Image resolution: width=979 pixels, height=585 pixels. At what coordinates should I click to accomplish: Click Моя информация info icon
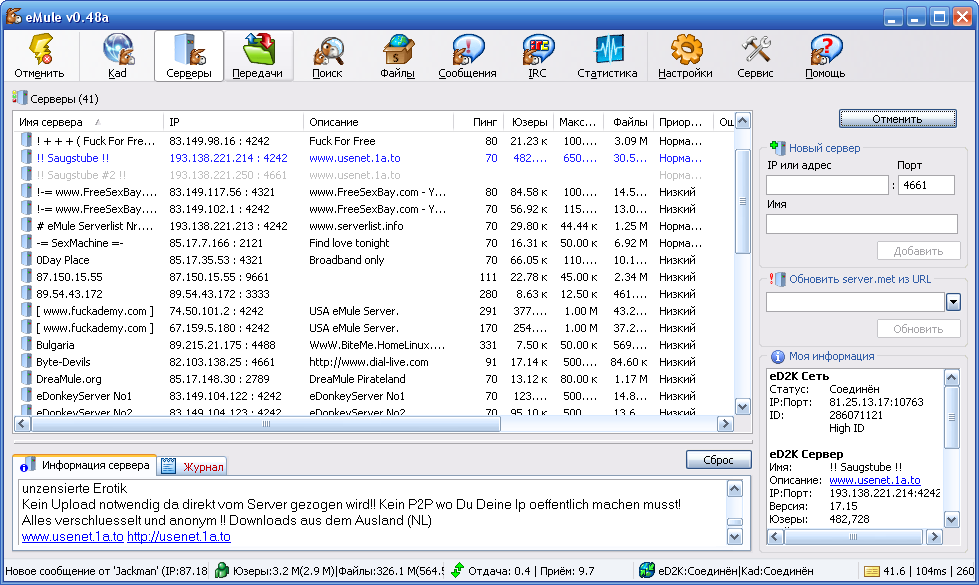[x=777, y=356]
